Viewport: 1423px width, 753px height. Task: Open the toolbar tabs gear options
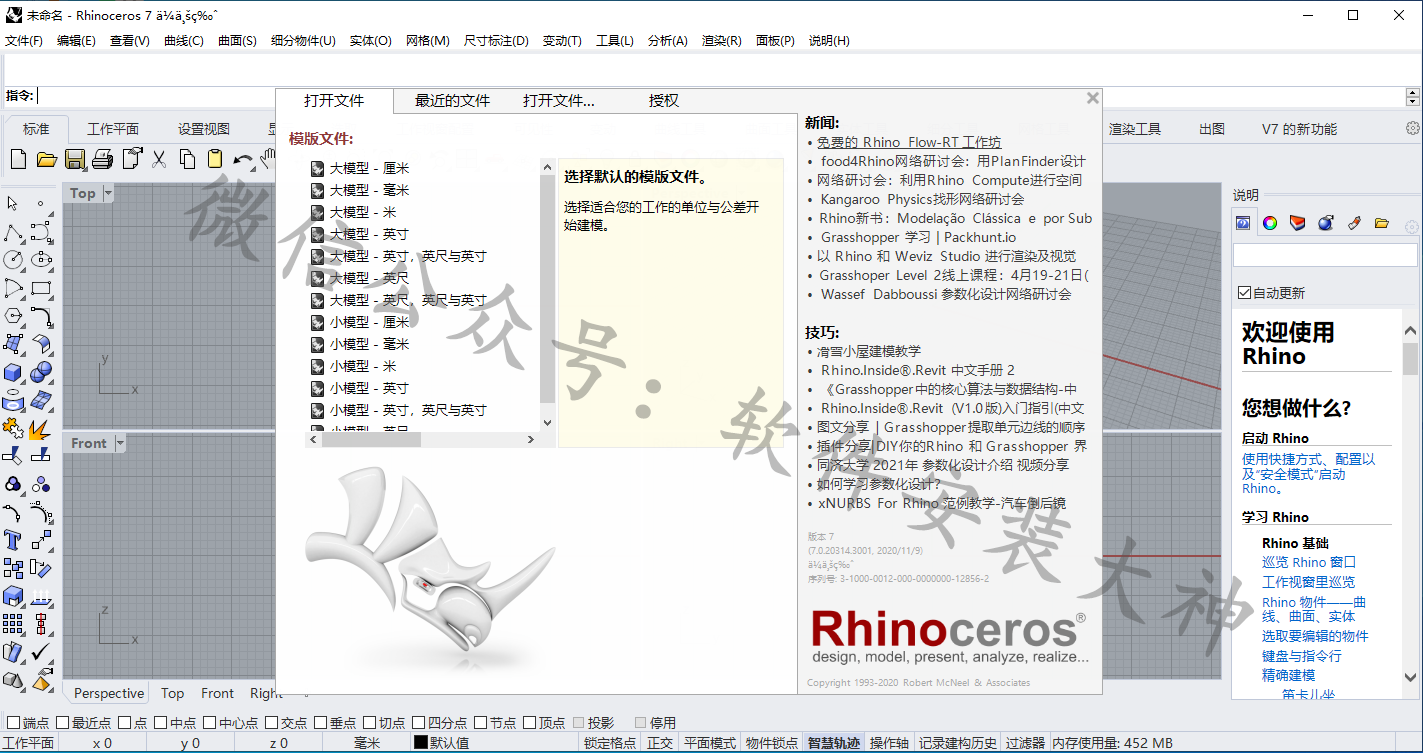[x=1412, y=128]
